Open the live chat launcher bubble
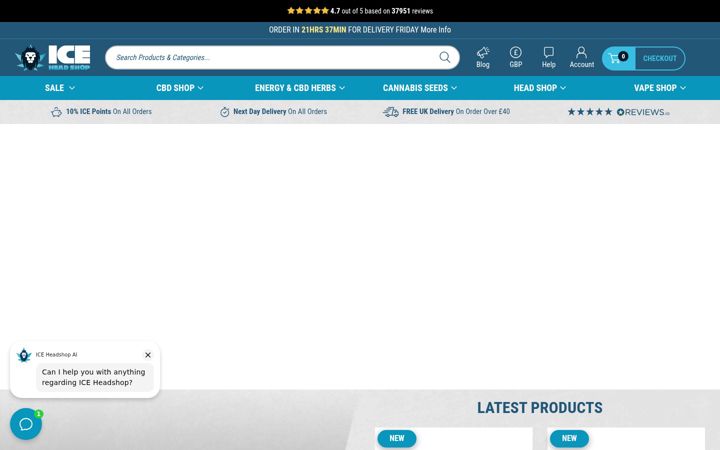Image resolution: width=720 pixels, height=450 pixels. (26, 424)
